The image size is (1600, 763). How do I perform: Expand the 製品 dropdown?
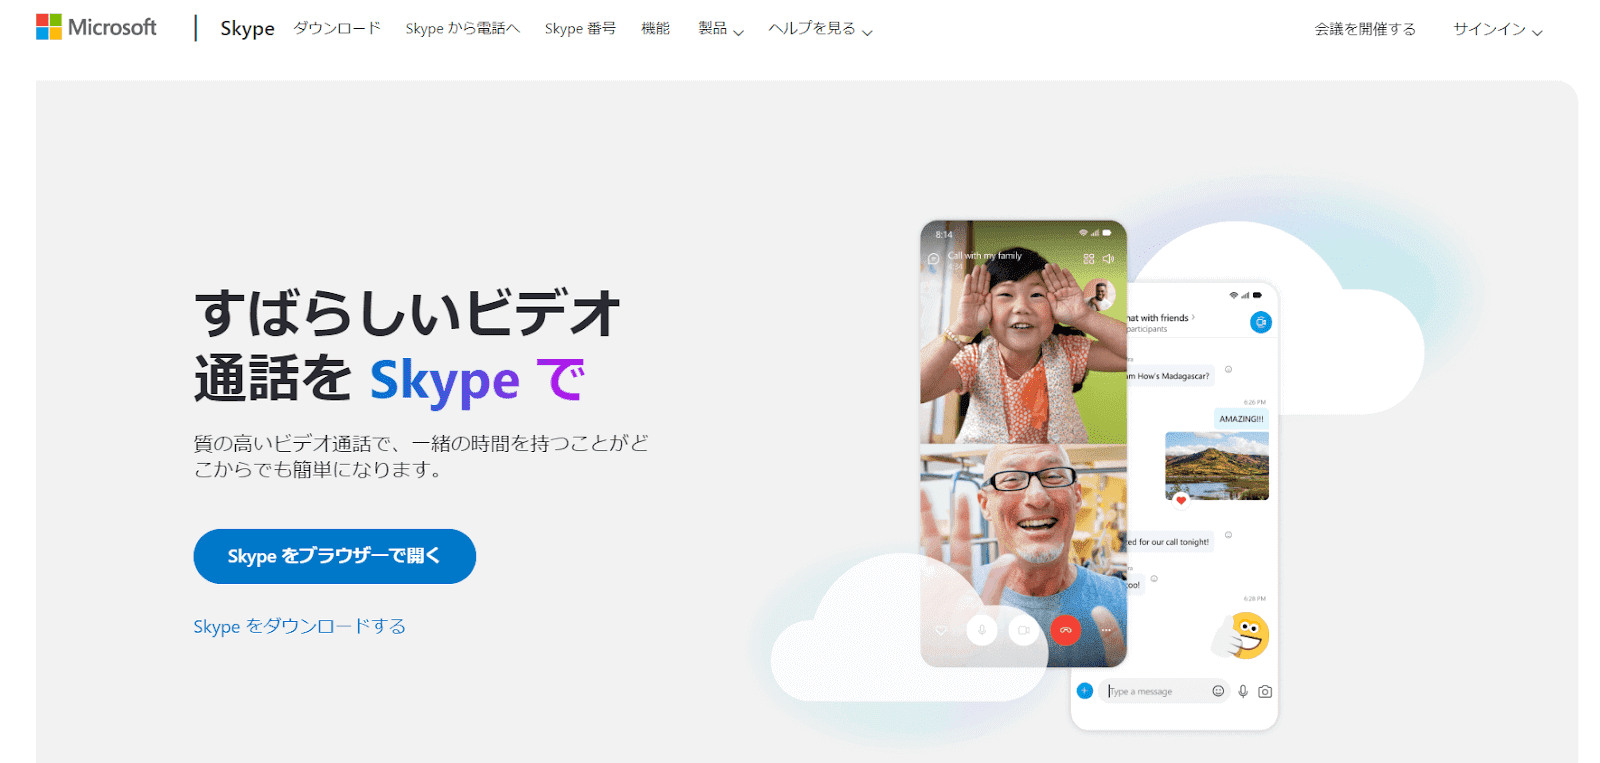[721, 28]
